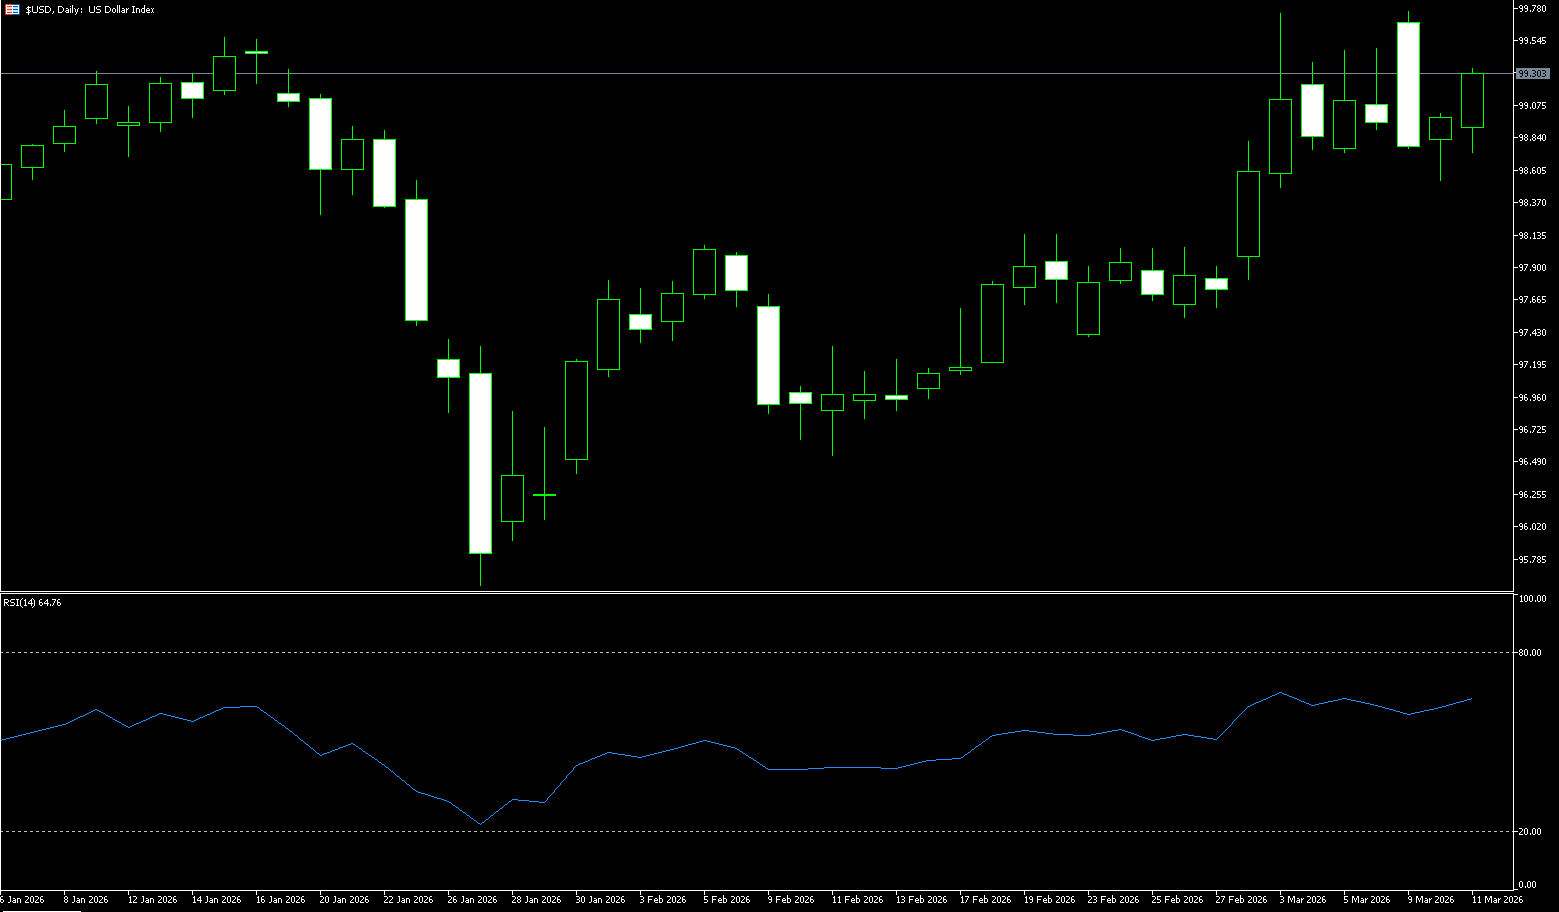The width and height of the screenshot is (1559, 912).
Task: Click the 11 Mar 2026 date label
Action: pyautogui.click(x=1497, y=900)
